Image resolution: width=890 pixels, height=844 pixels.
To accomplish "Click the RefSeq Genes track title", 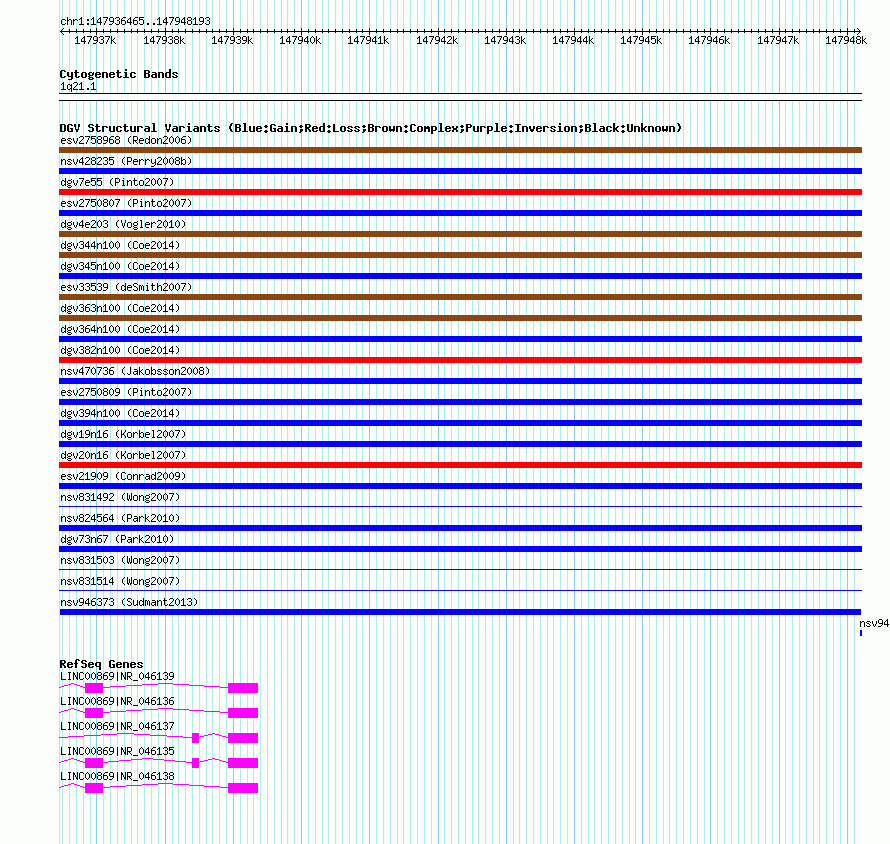I will (101, 664).
